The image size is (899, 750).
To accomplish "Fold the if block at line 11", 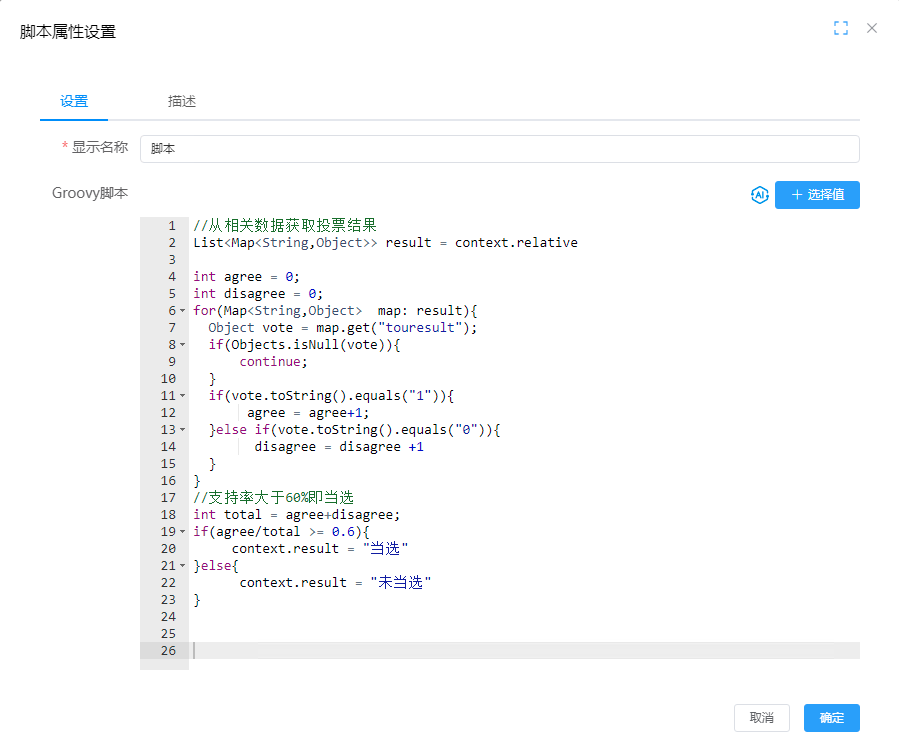I will point(182,396).
